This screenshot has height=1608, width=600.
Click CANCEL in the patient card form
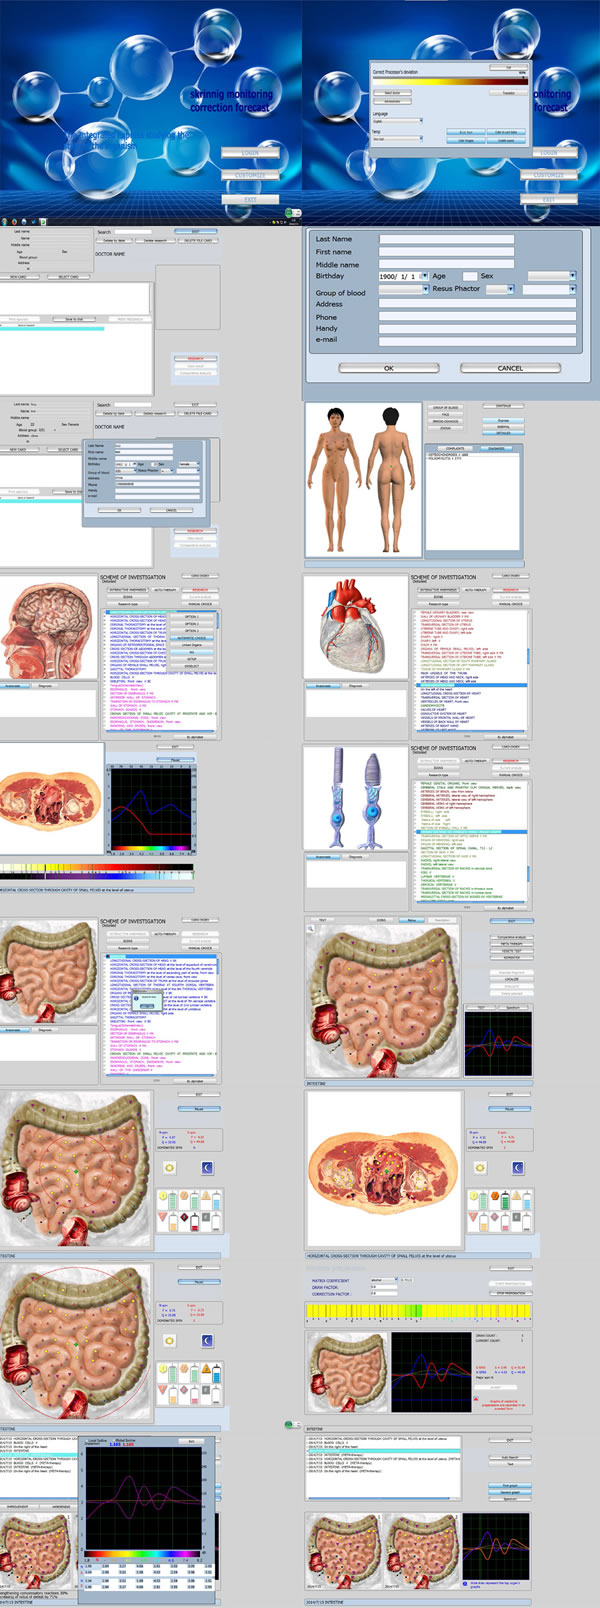(x=510, y=368)
